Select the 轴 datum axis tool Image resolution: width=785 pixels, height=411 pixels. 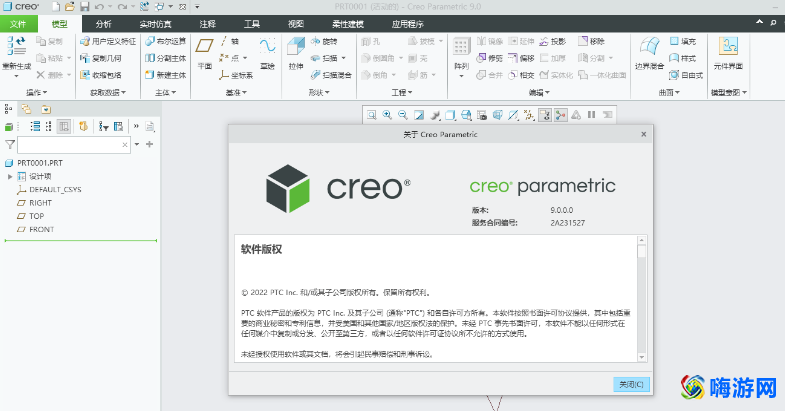230,42
